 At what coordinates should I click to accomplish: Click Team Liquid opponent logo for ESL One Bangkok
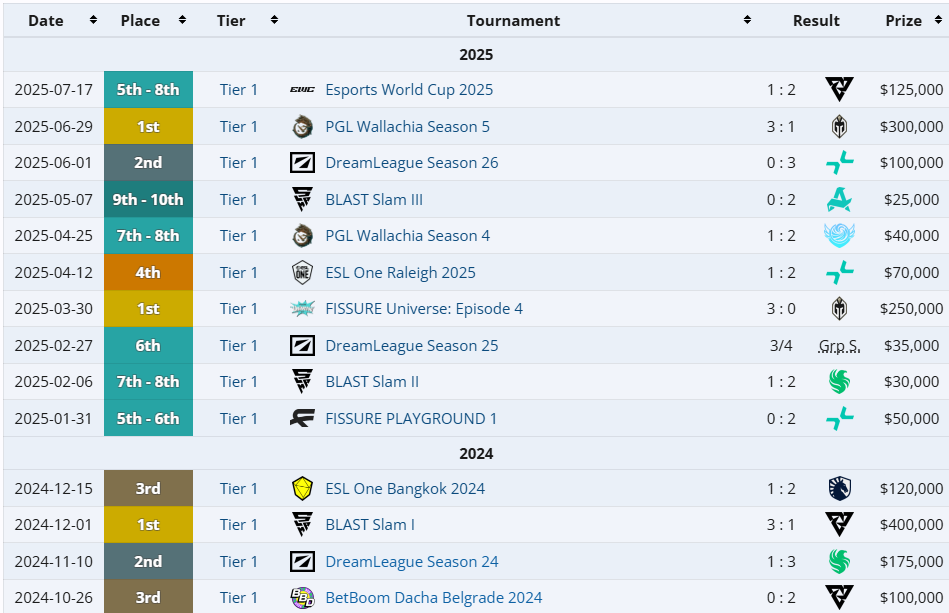[839, 489]
